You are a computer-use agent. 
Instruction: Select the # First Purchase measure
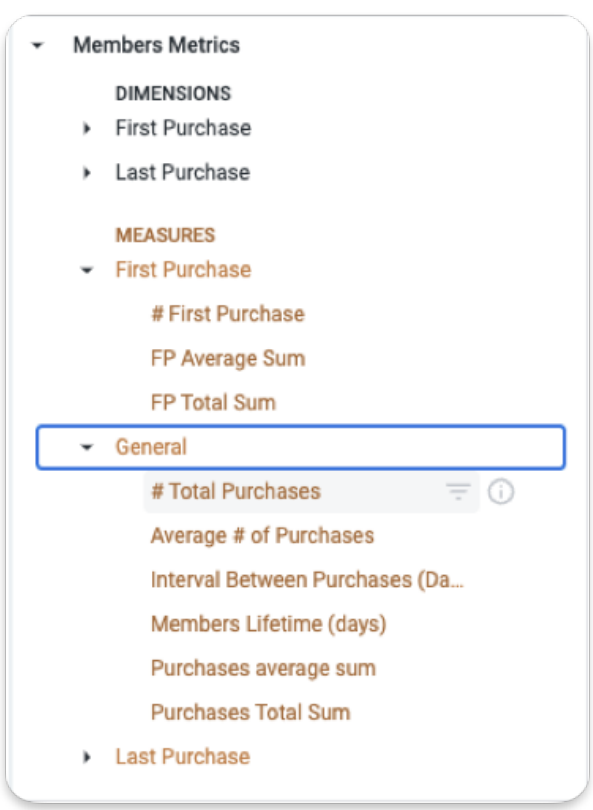tap(228, 314)
